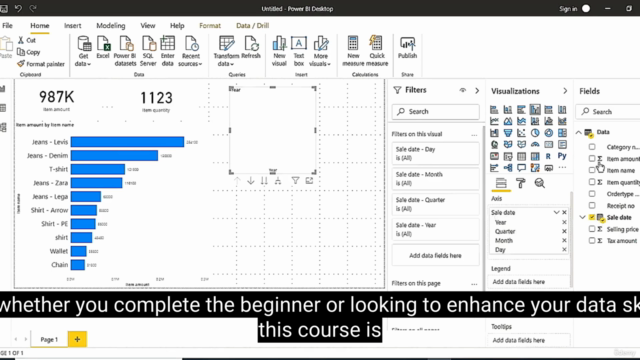Screen dimensions: 640x360
Task: Check the Tax amount field
Action: (x=592, y=241)
